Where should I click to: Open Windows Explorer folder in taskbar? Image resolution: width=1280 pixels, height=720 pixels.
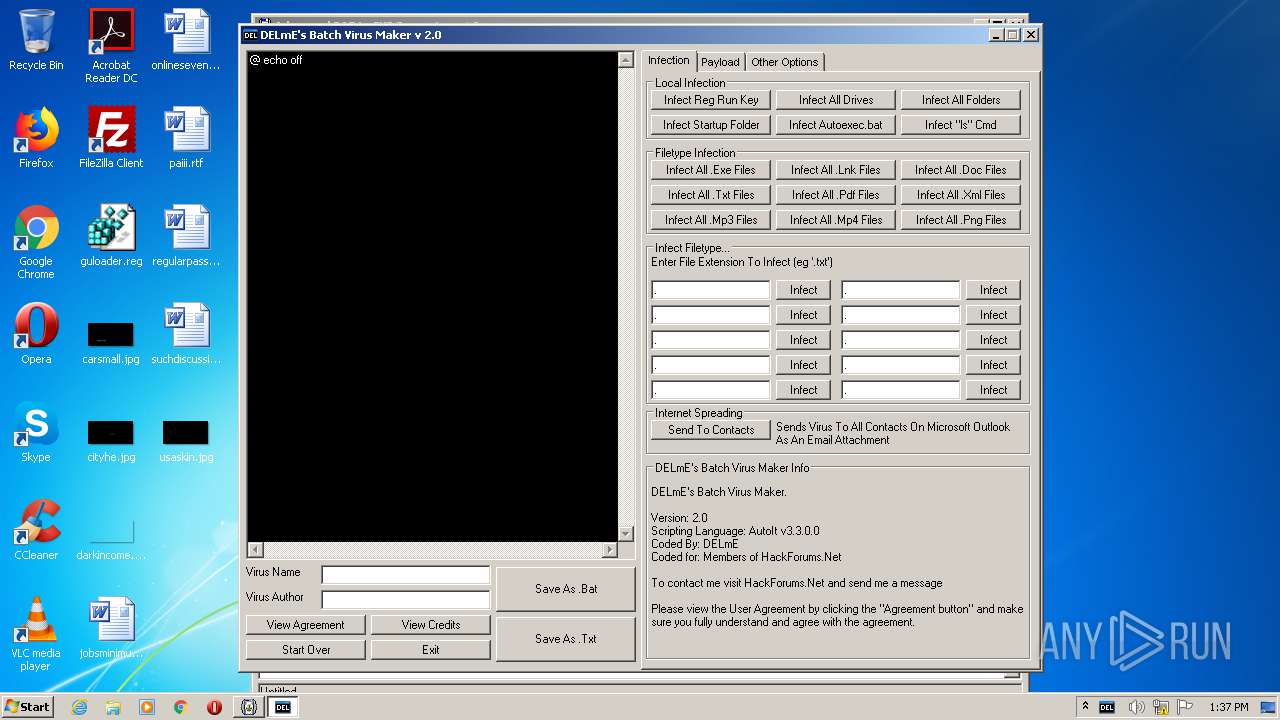pyautogui.click(x=113, y=707)
